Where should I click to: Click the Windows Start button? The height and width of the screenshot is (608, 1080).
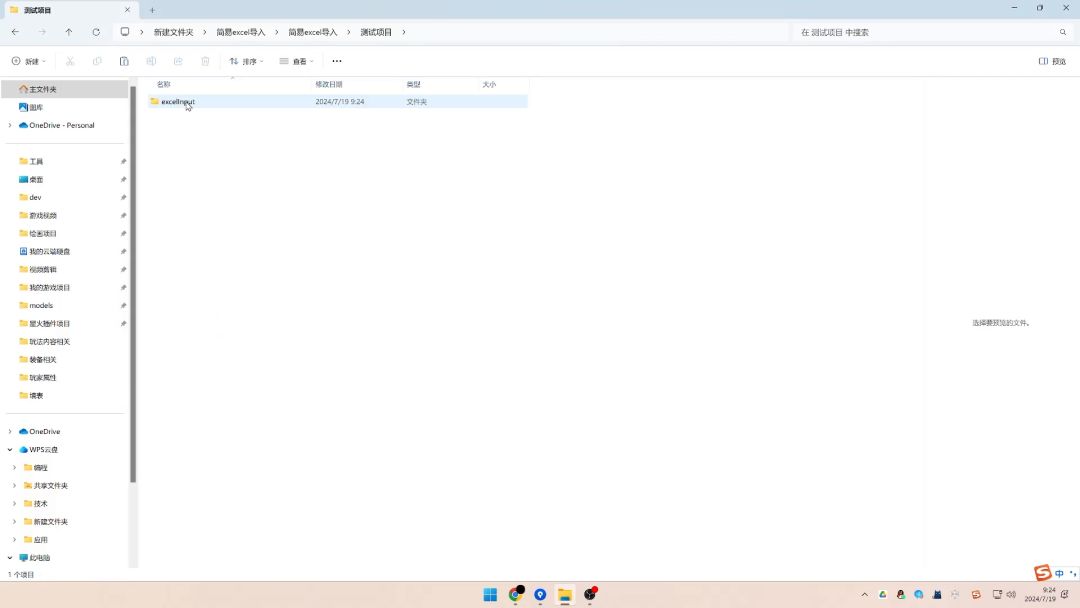(490, 595)
